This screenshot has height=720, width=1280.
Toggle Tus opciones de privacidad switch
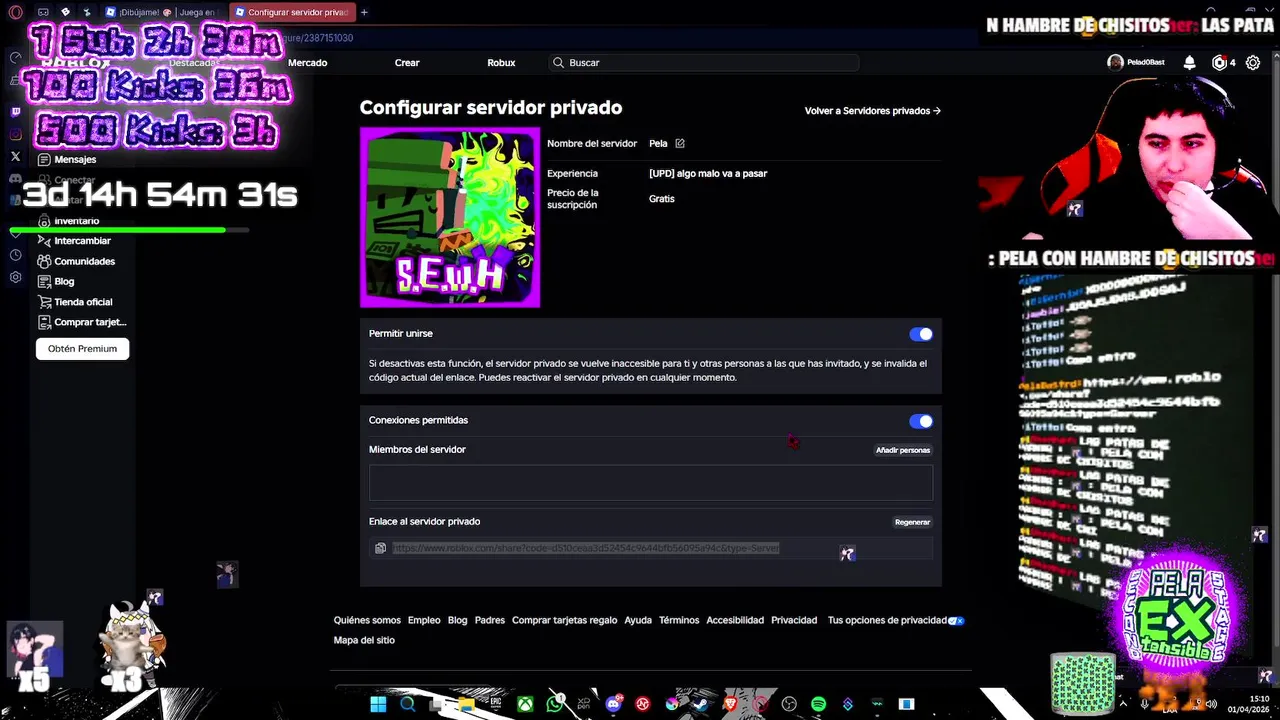tap(956, 620)
